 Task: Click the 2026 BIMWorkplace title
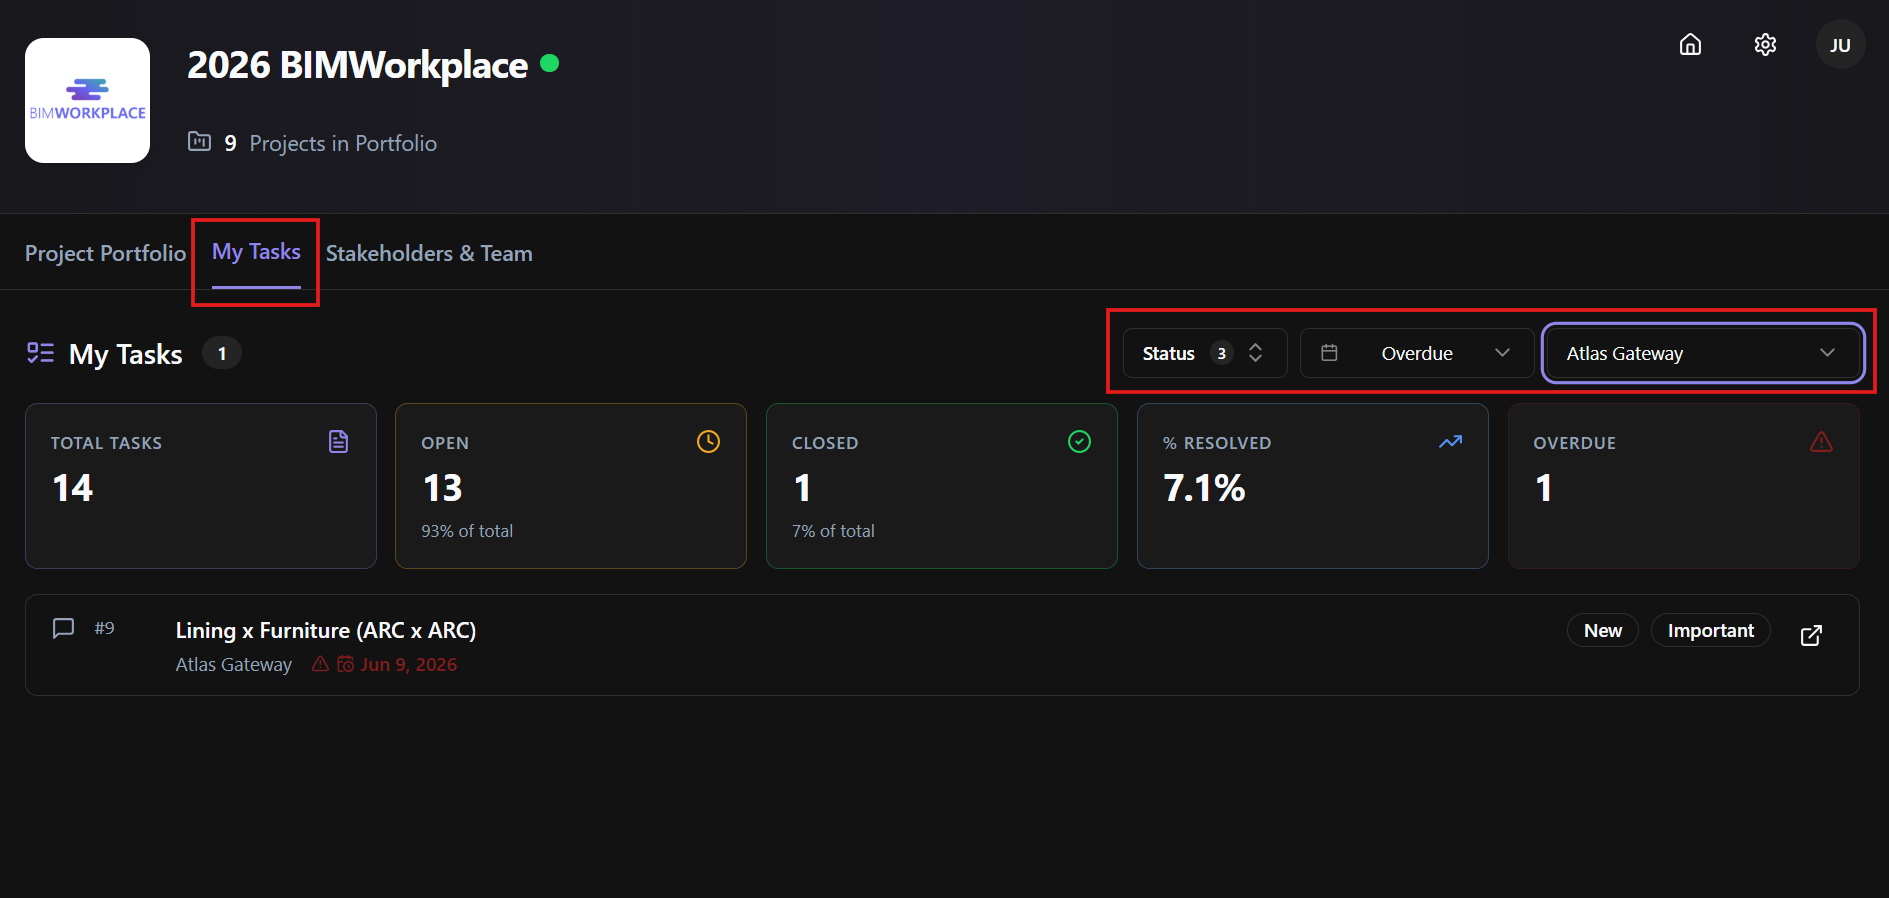(x=357, y=65)
